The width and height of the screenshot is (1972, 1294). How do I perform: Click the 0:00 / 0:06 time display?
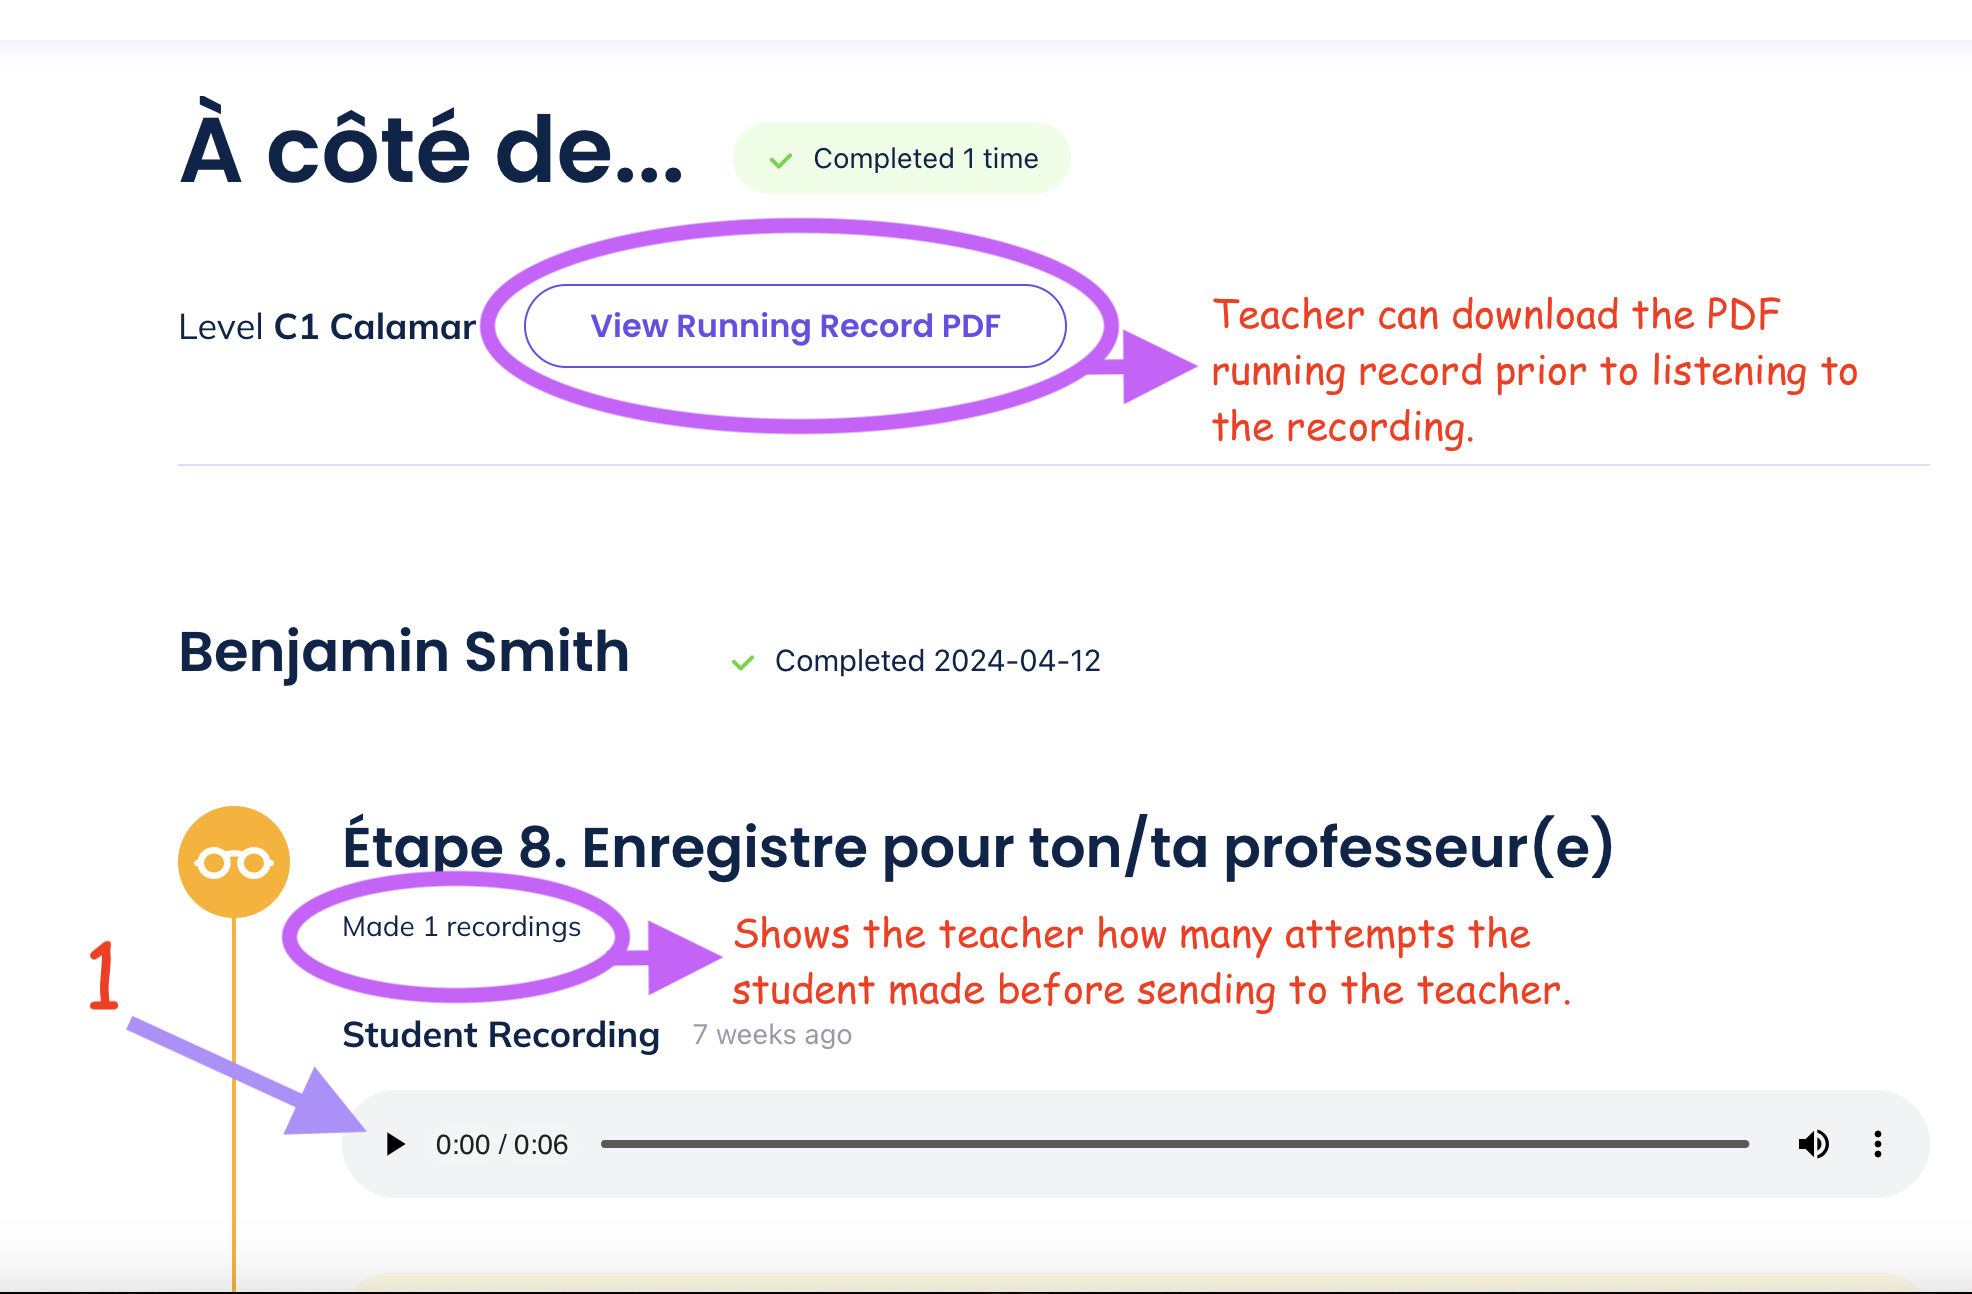click(502, 1144)
